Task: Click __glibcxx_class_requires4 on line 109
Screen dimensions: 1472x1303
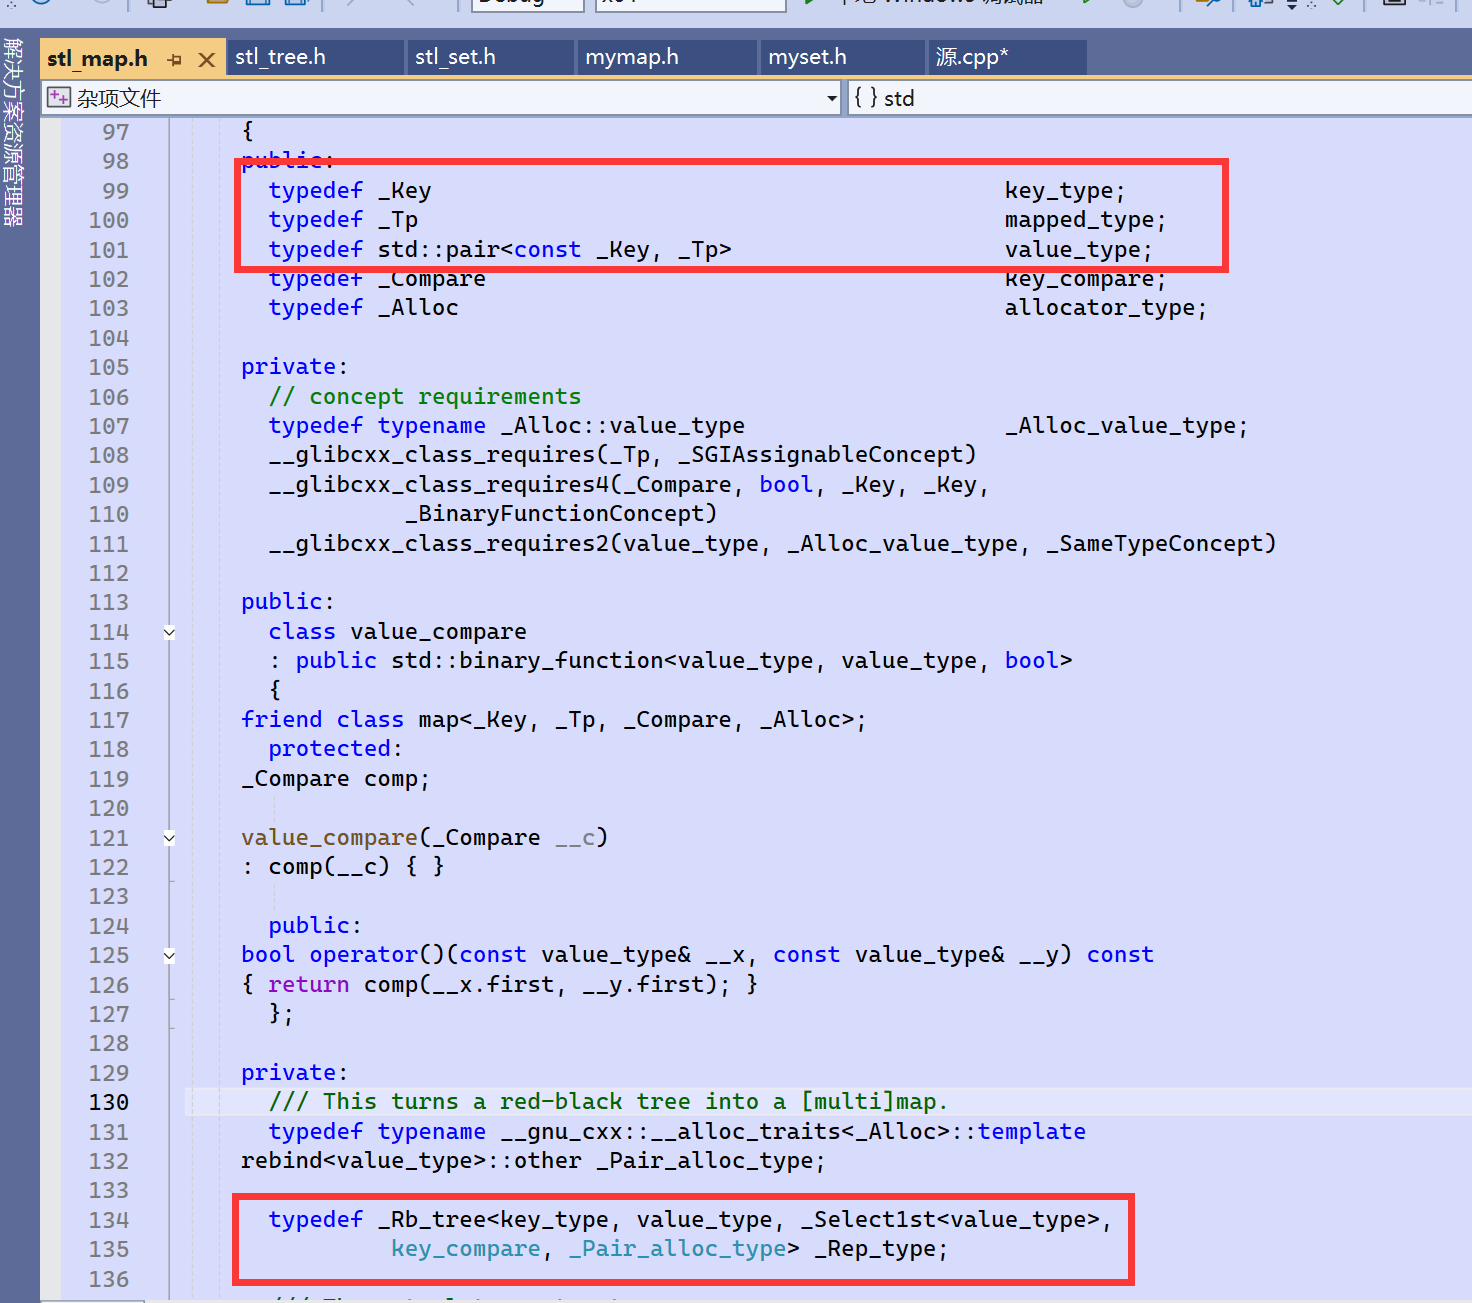Action: coord(439,485)
